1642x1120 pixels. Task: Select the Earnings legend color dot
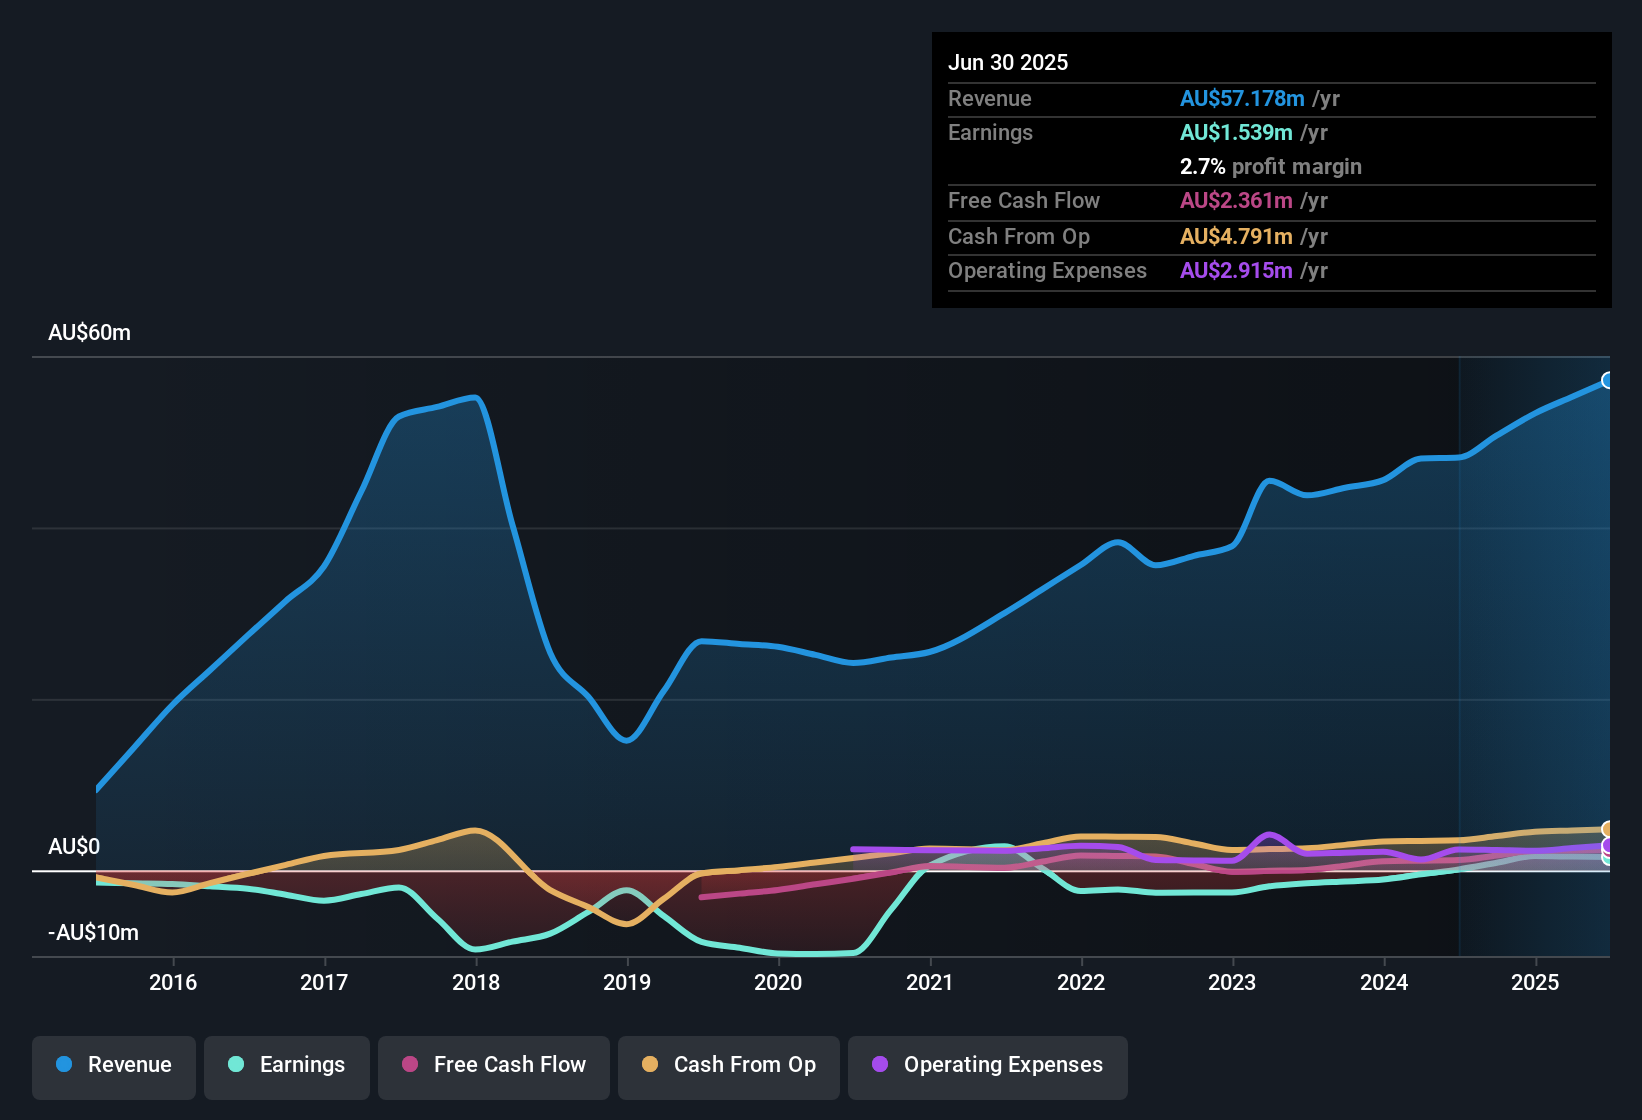[x=236, y=1065]
